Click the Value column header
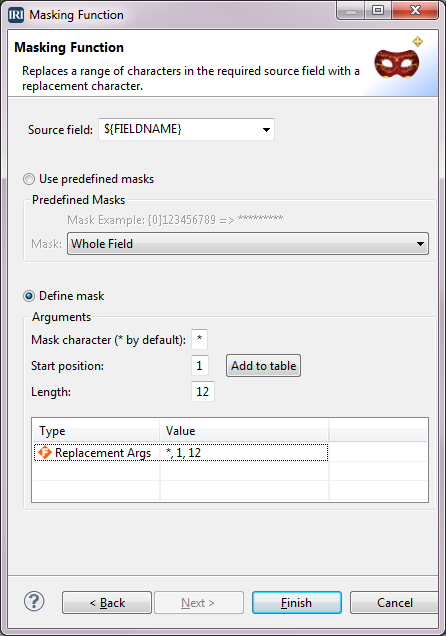 point(244,431)
